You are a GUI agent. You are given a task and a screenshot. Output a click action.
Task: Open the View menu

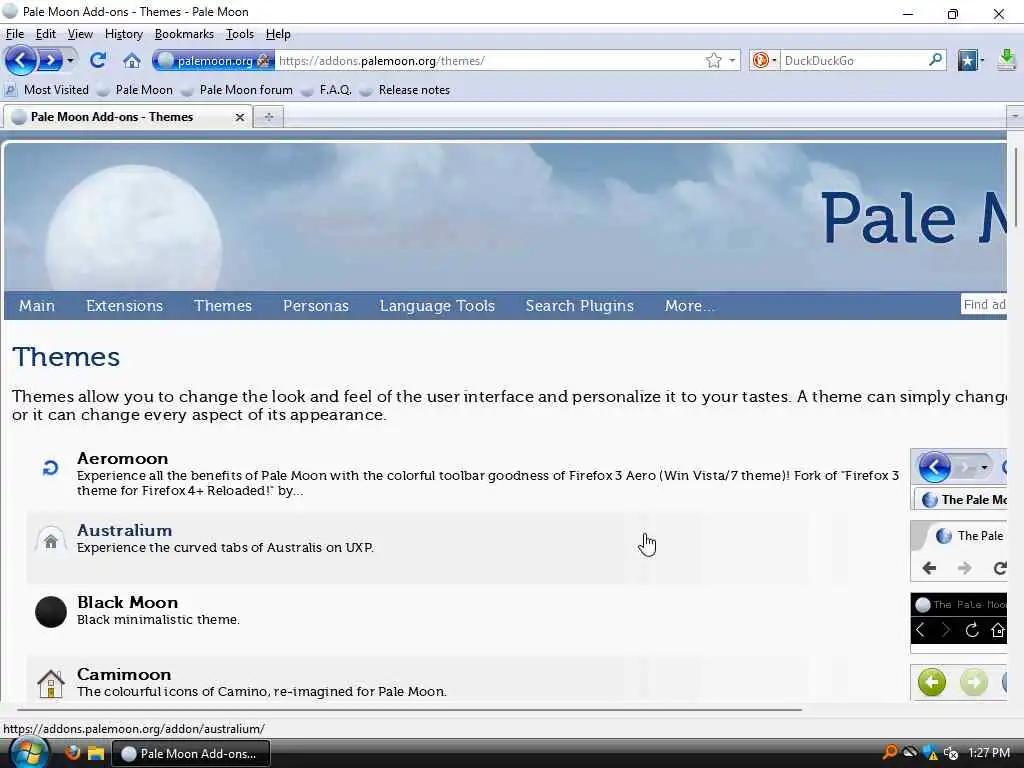tap(80, 34)
